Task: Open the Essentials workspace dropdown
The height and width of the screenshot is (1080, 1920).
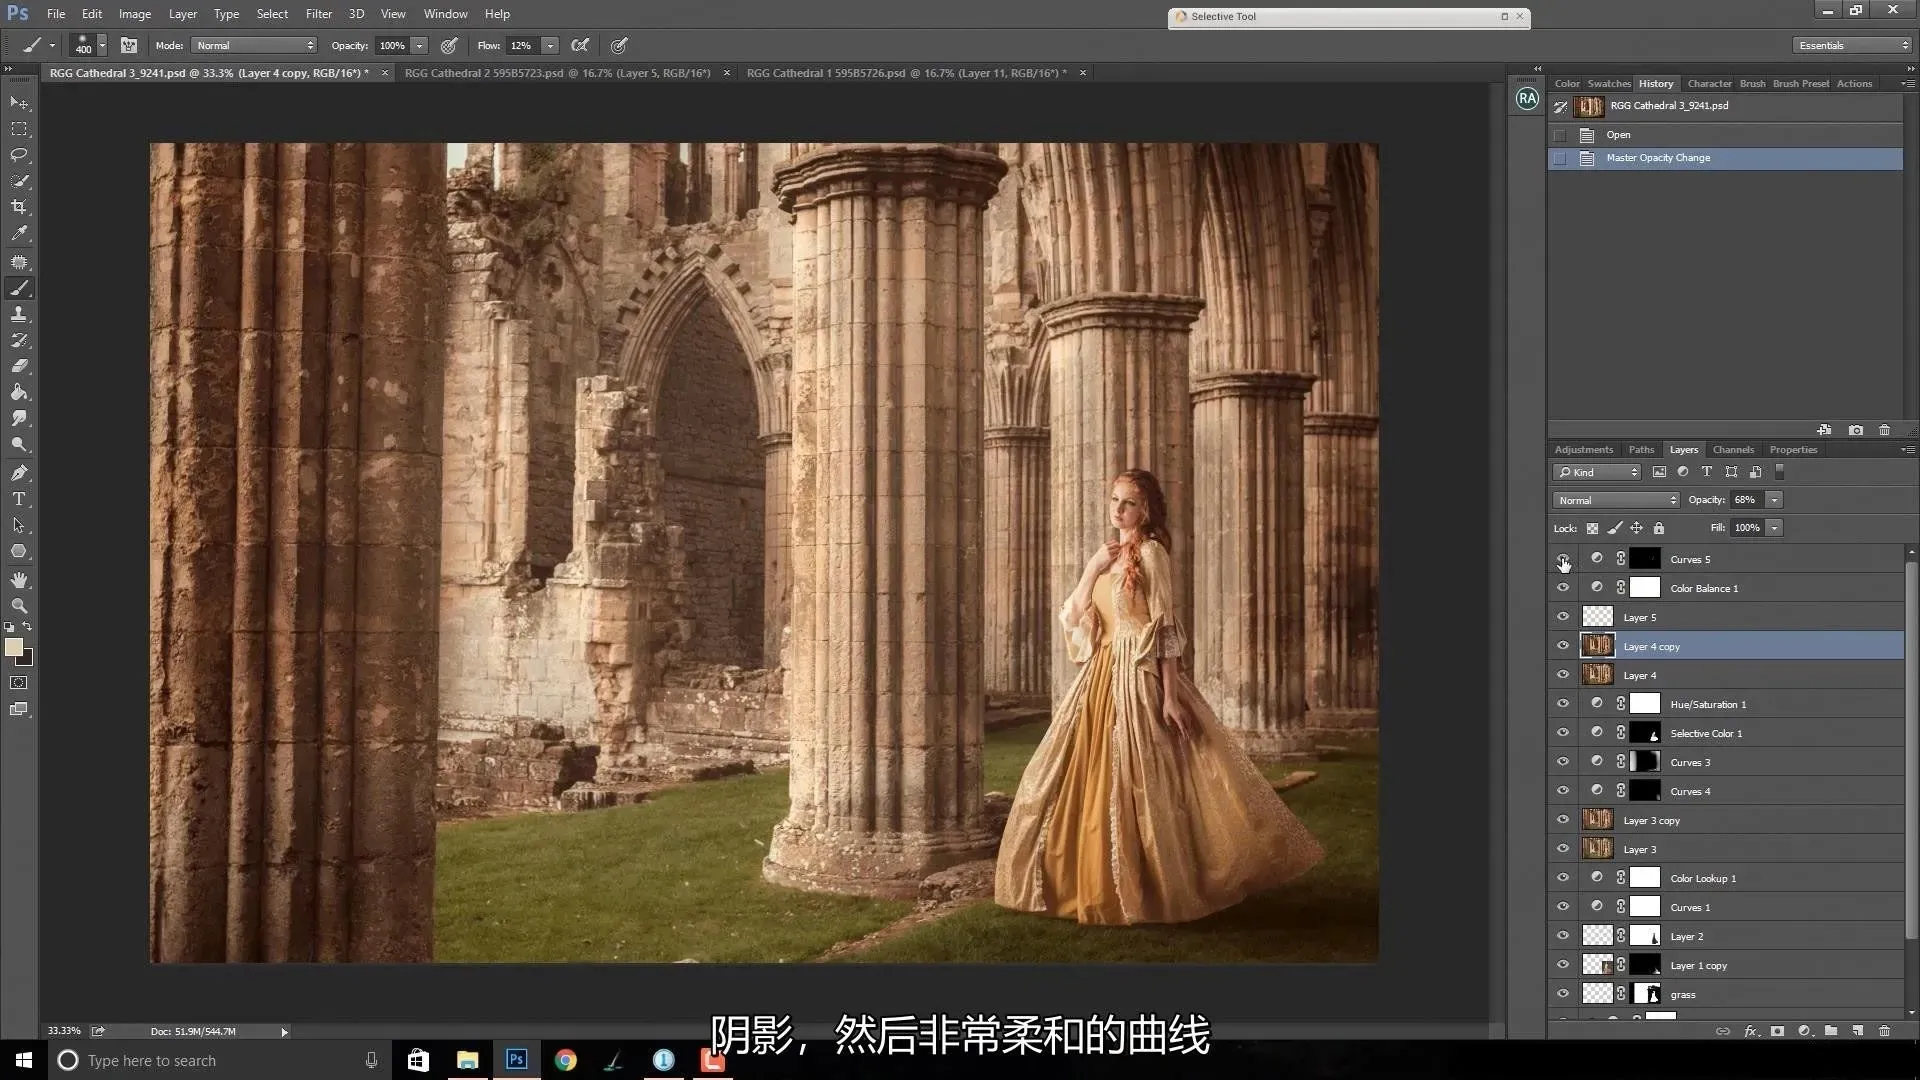Action: (1852, 46)
